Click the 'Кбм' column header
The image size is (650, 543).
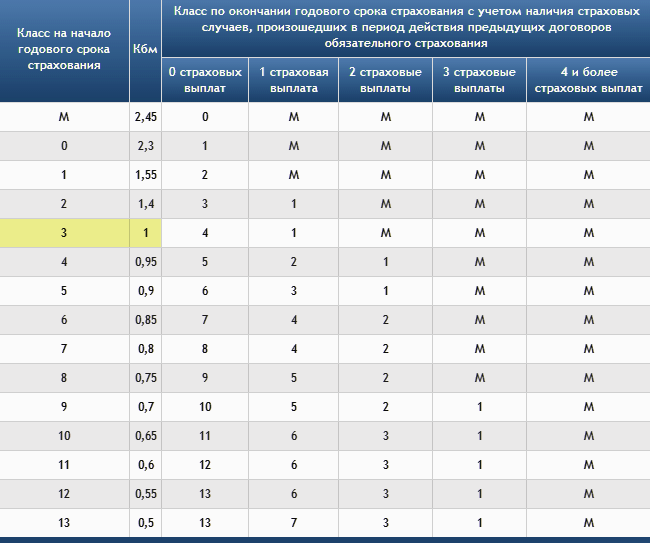click(145, 49)
